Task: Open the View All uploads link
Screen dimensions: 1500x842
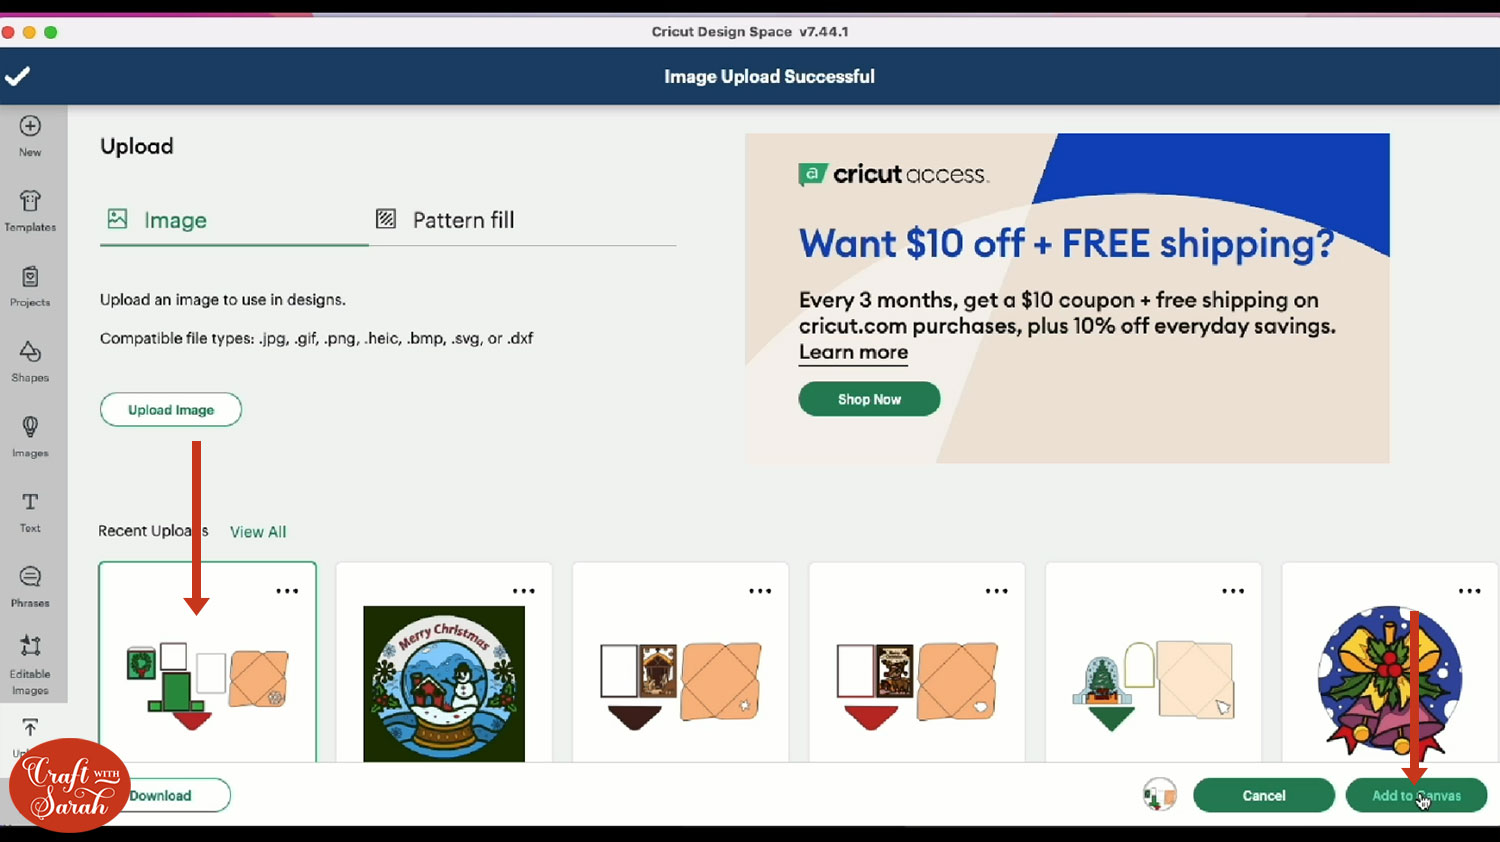Action: (258, 532)
